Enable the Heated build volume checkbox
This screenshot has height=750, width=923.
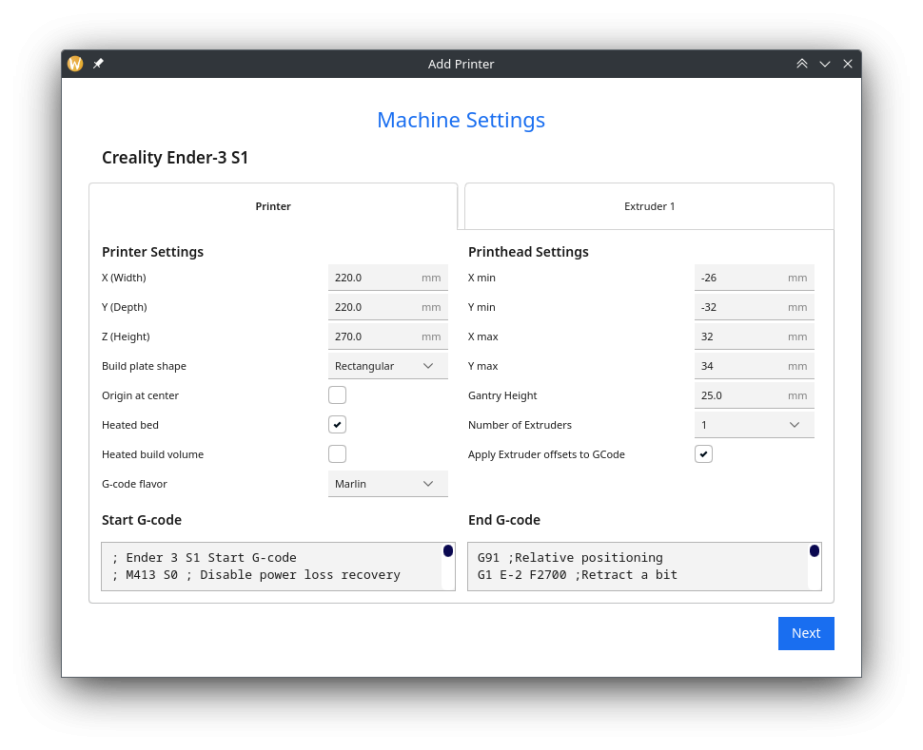click(337, 454)
